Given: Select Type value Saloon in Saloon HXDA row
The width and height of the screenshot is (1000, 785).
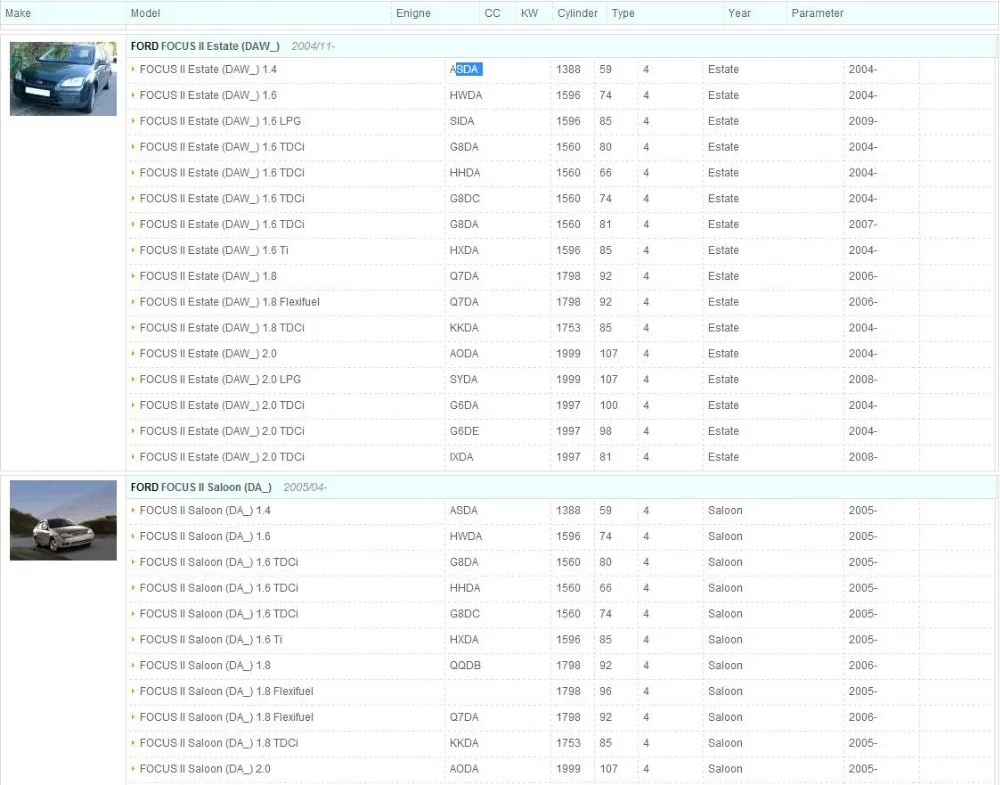Looking at the screenshot, I should [x=725, y=640].
